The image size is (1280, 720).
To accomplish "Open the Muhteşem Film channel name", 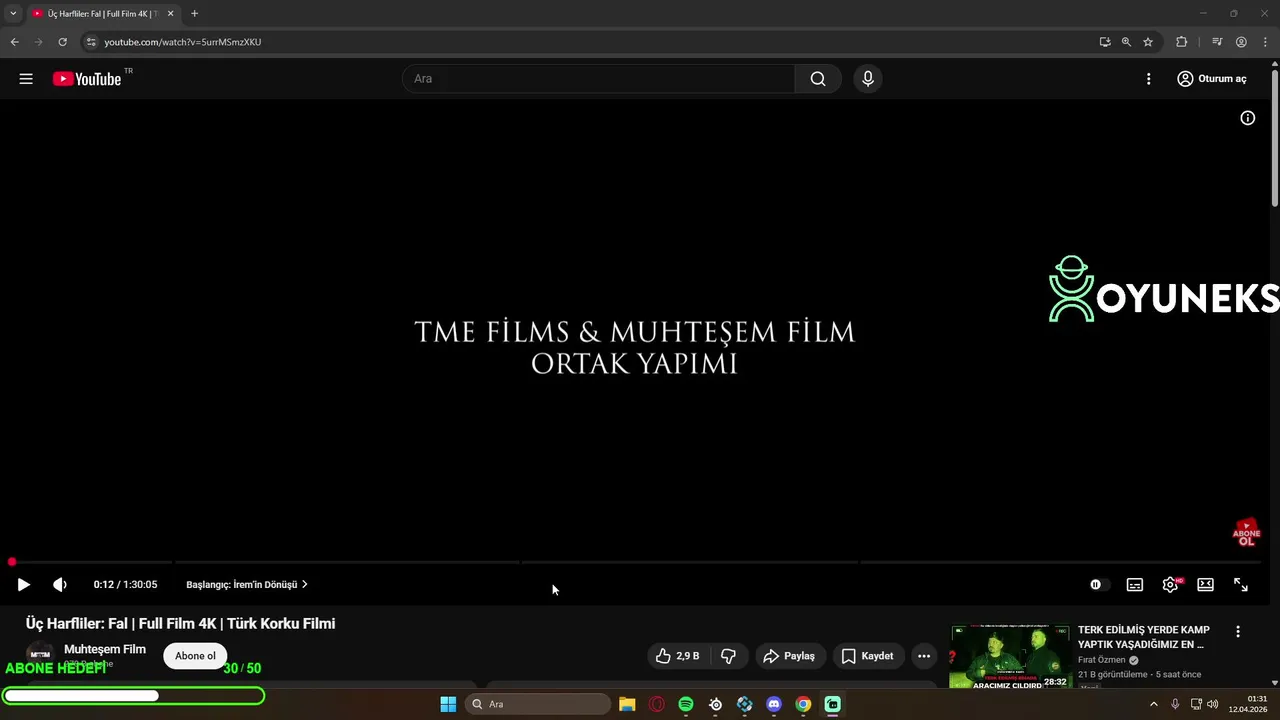I will 105,649.
